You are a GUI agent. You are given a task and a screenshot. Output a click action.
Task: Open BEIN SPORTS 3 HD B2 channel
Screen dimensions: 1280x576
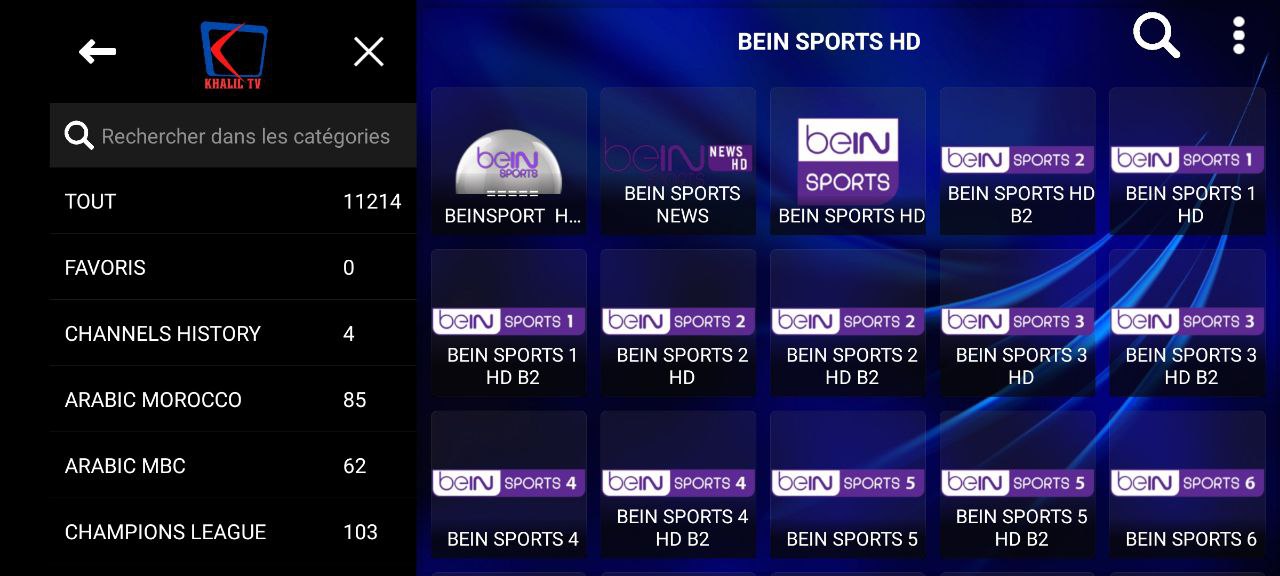tap(1187, 323)
